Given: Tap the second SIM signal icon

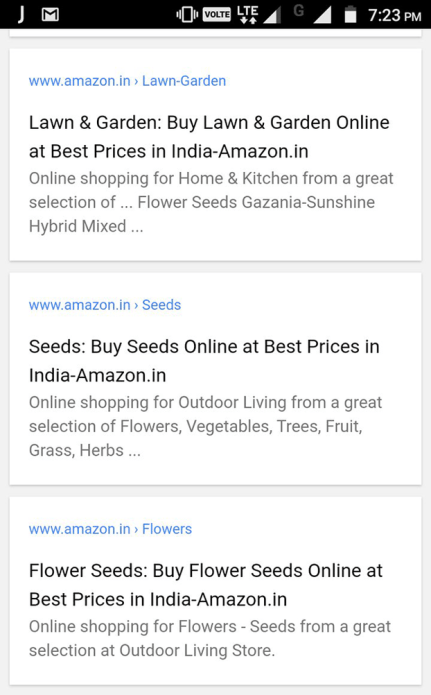Looking at the screenshot, I should pyautogui.click(x=322, y=15).
